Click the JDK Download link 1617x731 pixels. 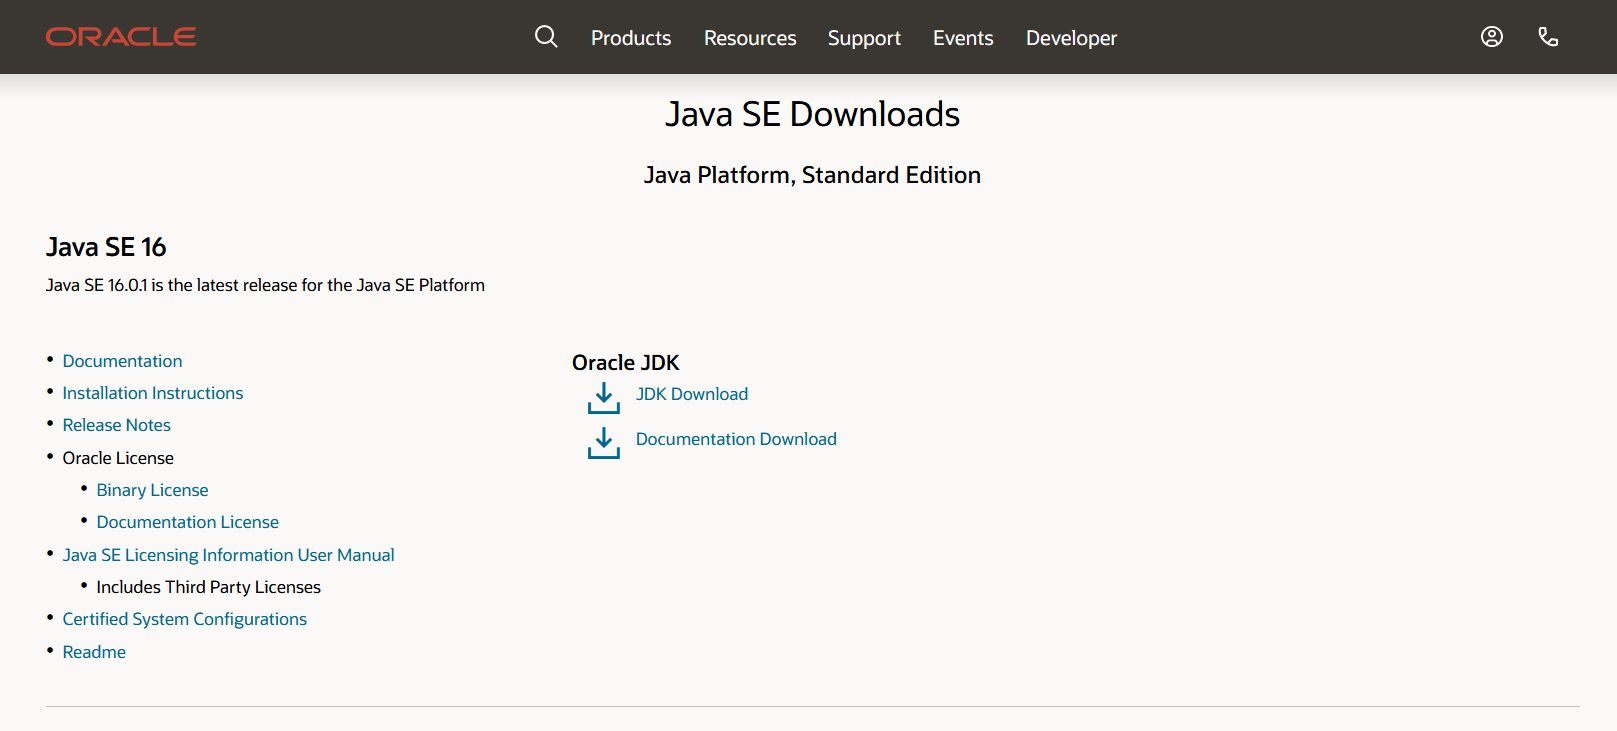[692, 394]
